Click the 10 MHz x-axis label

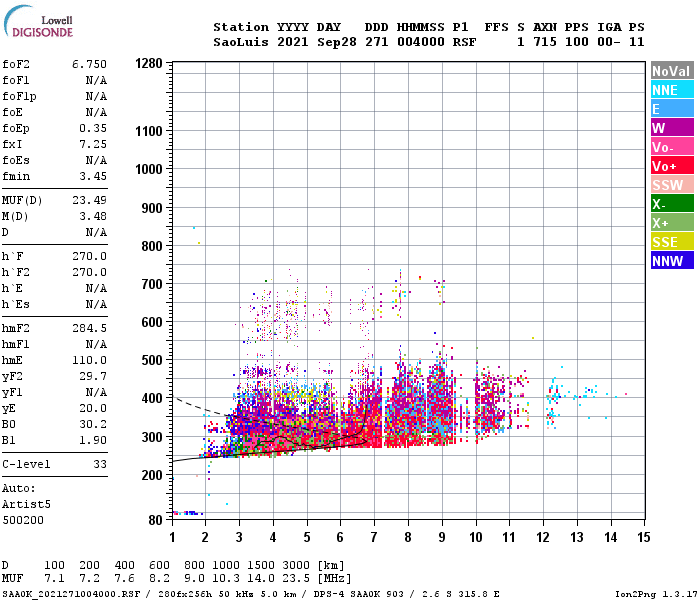pos(475,537)
